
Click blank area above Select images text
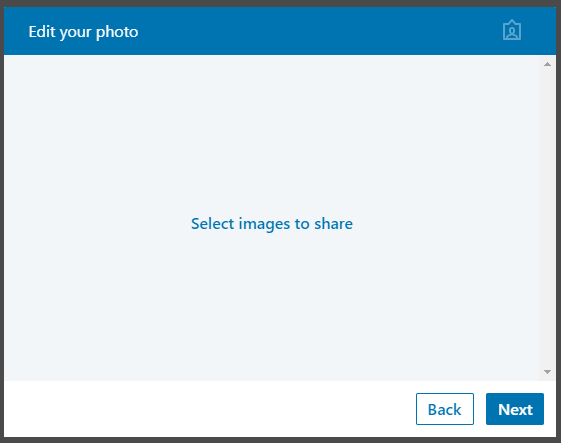[272, 135]
